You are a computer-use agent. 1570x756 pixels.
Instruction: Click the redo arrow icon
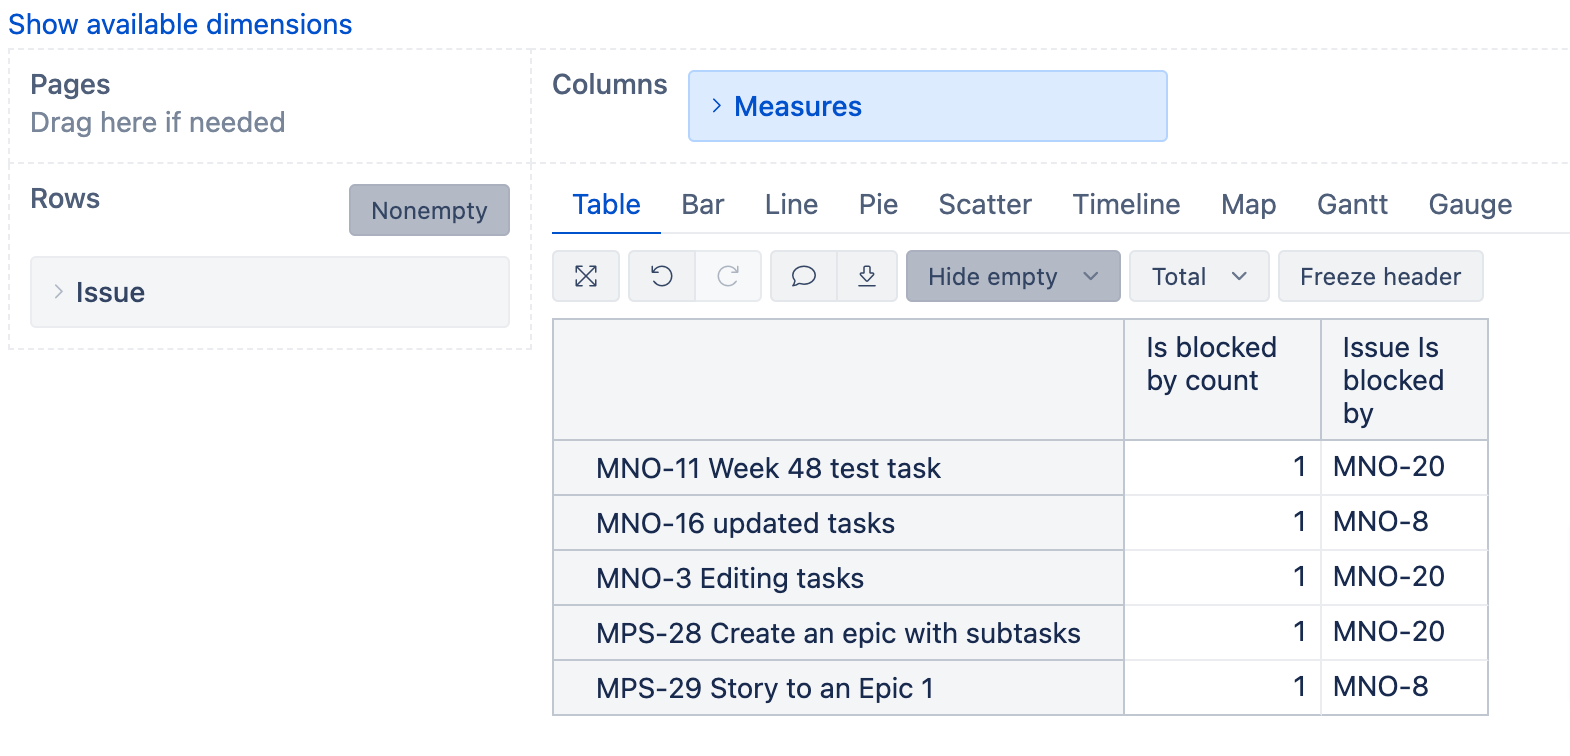tap(728, 276)
